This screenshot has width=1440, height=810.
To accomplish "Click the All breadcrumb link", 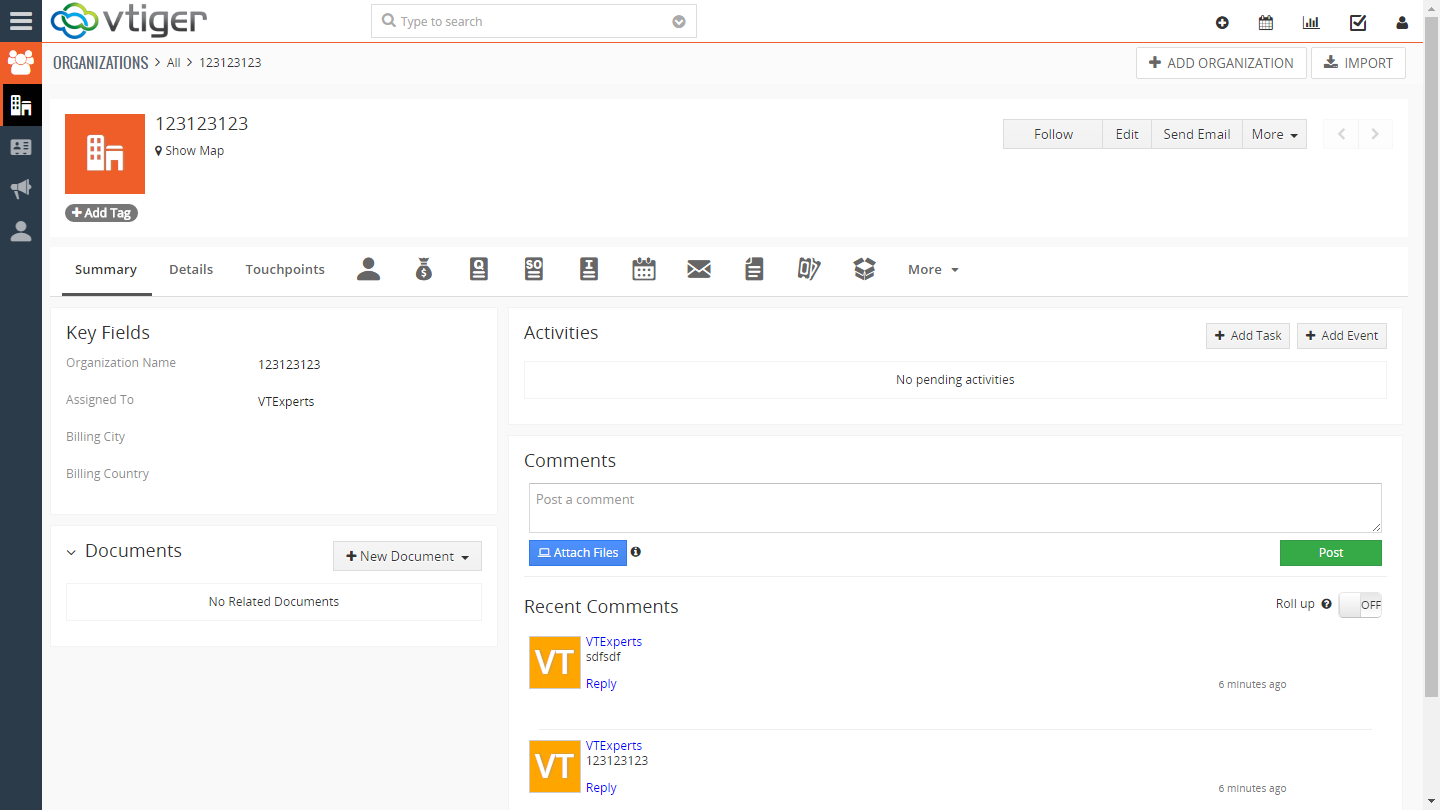I will pos(174,62).
